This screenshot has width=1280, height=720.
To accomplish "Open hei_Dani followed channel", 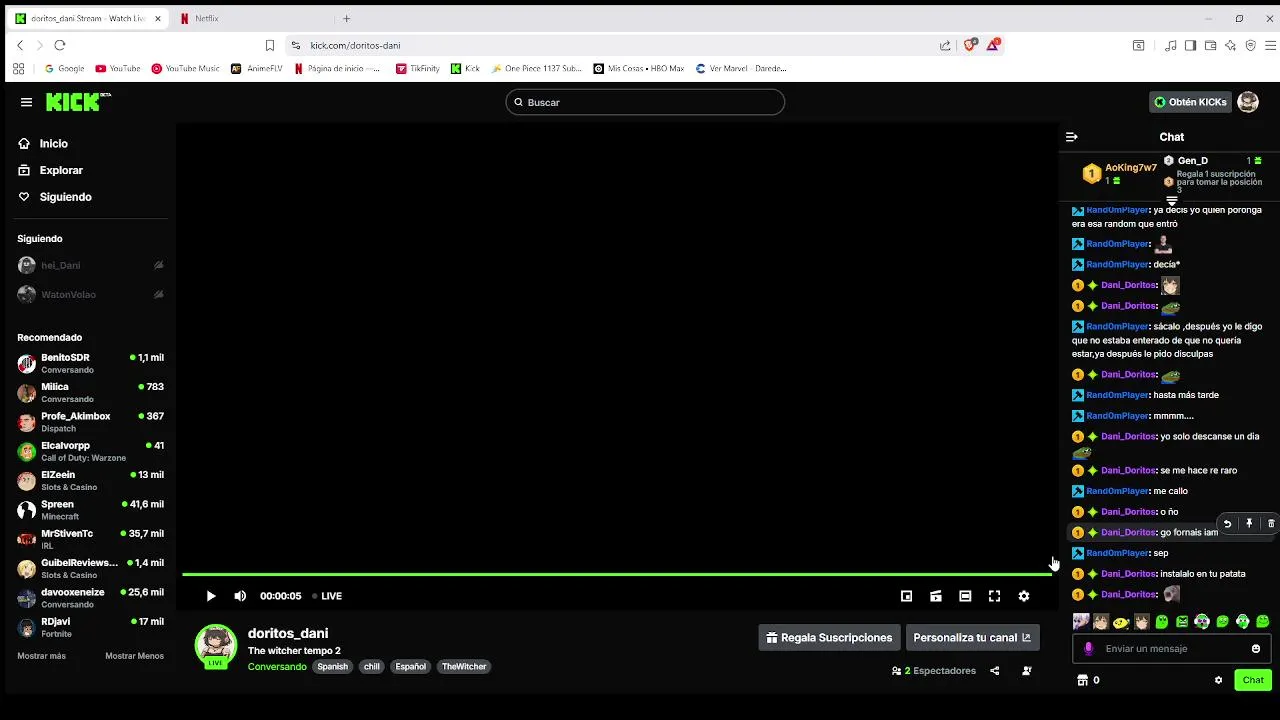I will 90,265.
